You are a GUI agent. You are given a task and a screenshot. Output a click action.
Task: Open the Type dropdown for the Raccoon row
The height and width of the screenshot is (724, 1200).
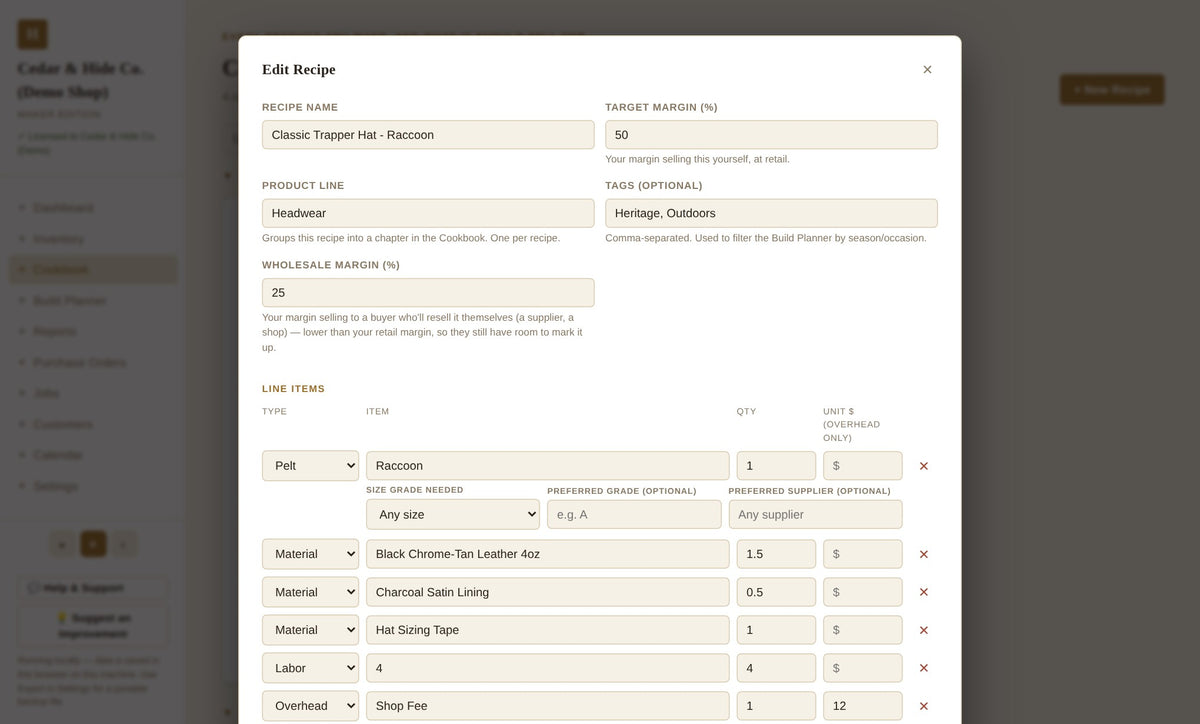pos(310,466)
